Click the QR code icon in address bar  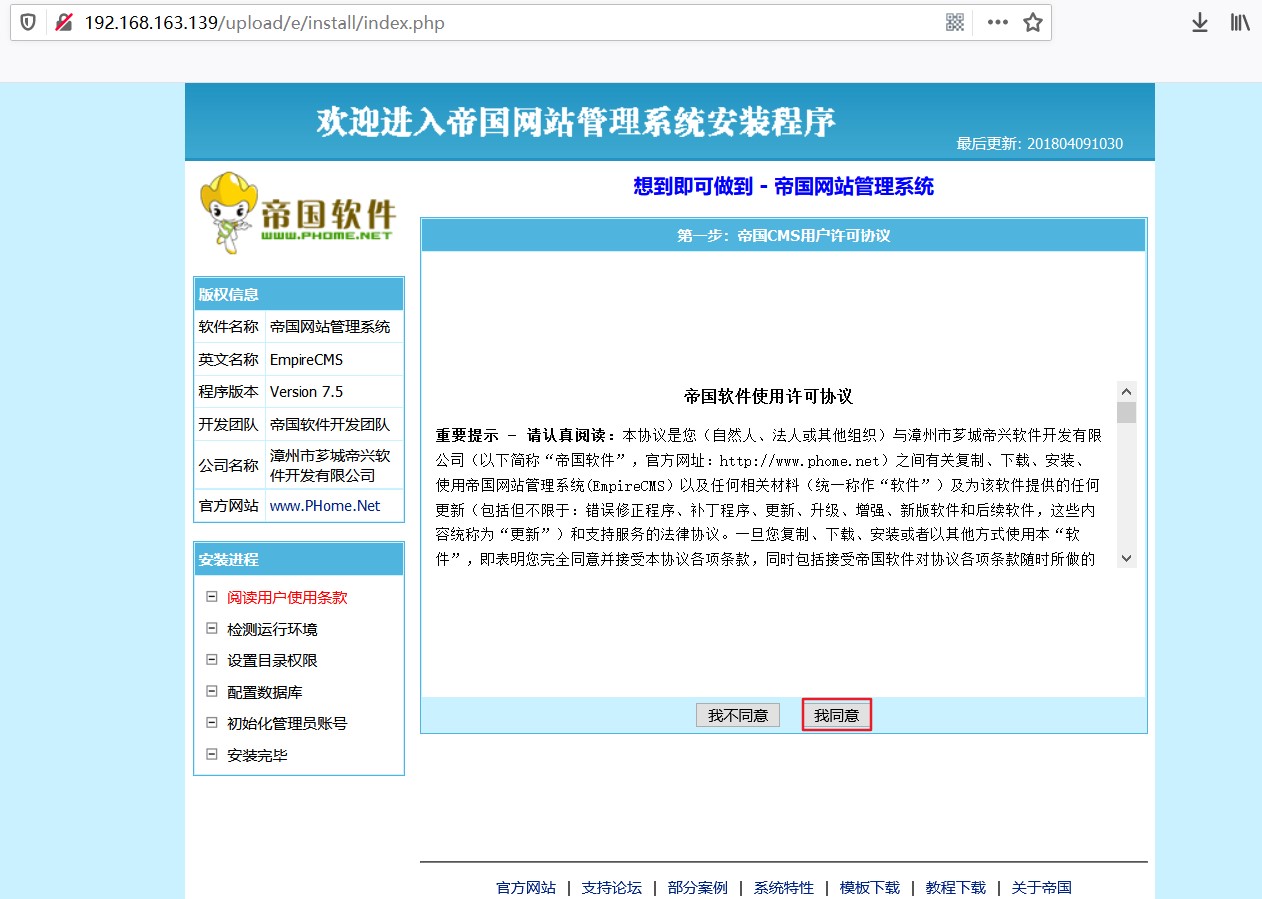pyautogui.click(x=955, y=22)
